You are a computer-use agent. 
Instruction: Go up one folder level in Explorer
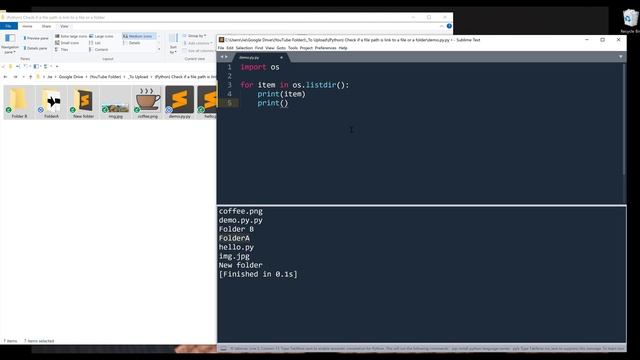point(31,77)
